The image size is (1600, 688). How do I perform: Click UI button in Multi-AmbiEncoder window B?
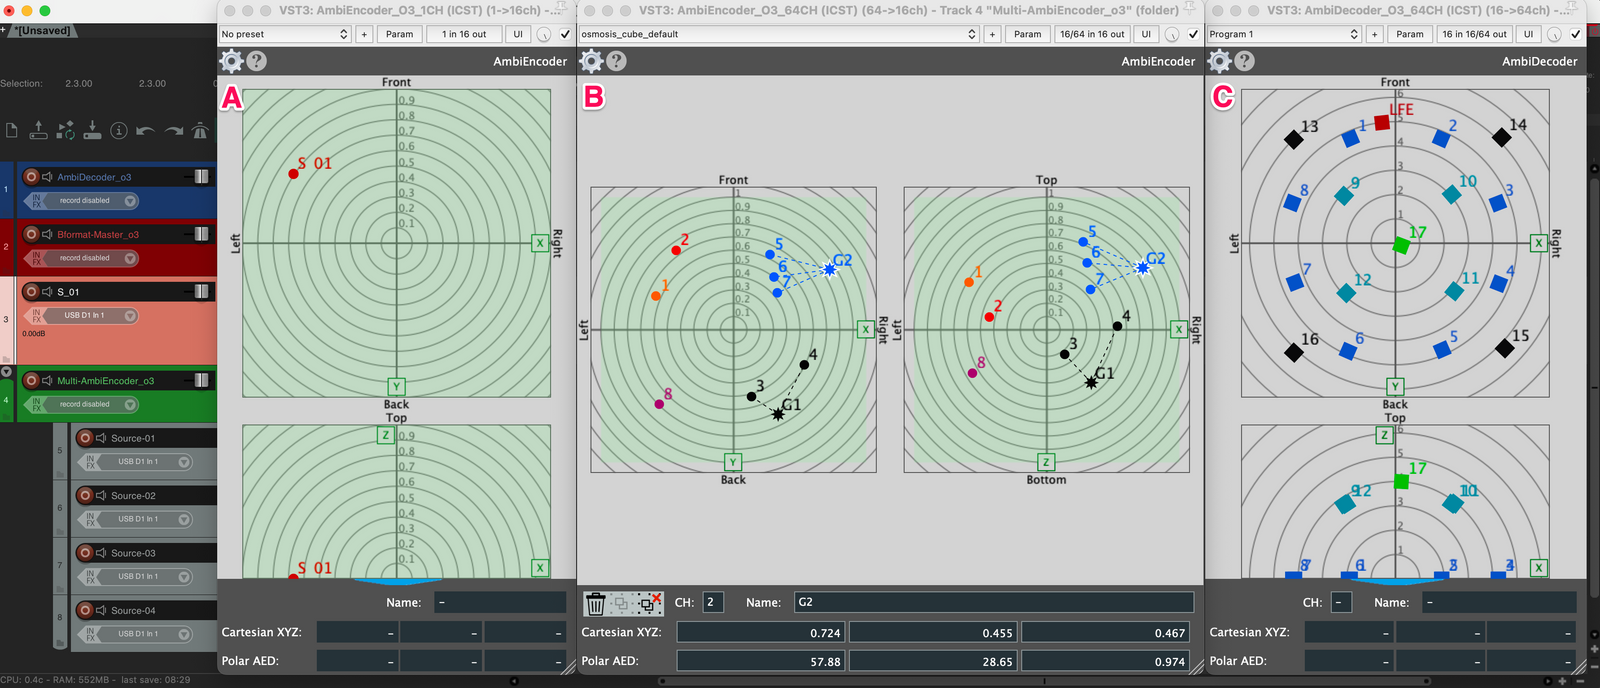pos(1146,34)
